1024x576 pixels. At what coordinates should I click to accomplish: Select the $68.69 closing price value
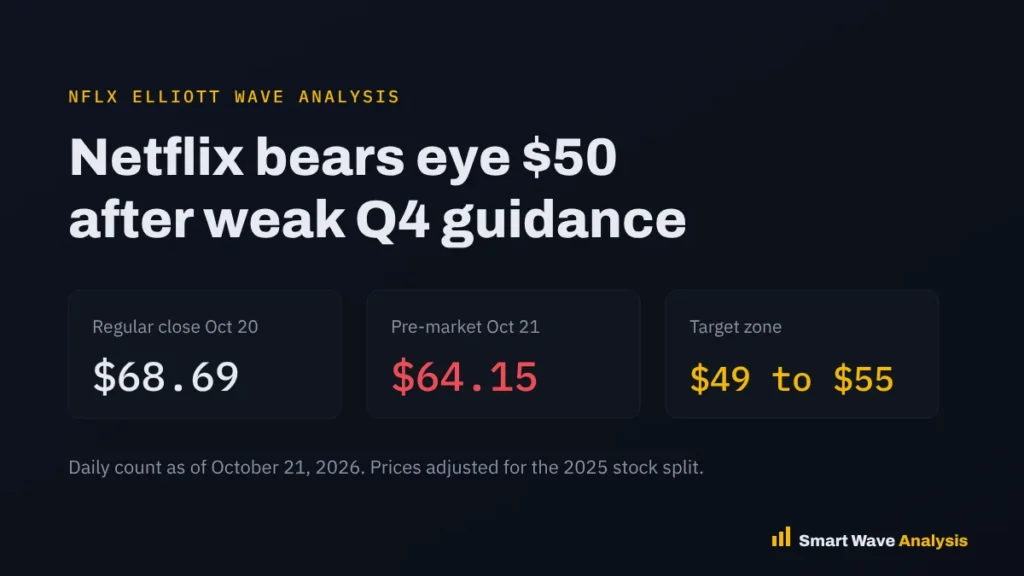tap(166, 377)
